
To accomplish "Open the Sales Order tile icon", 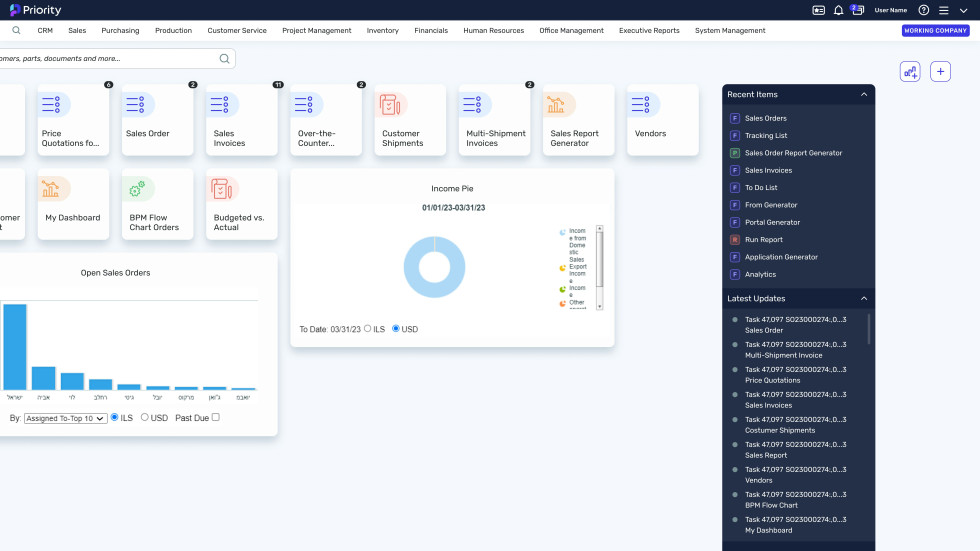I will pyautogui.click(x=138, y=105).
